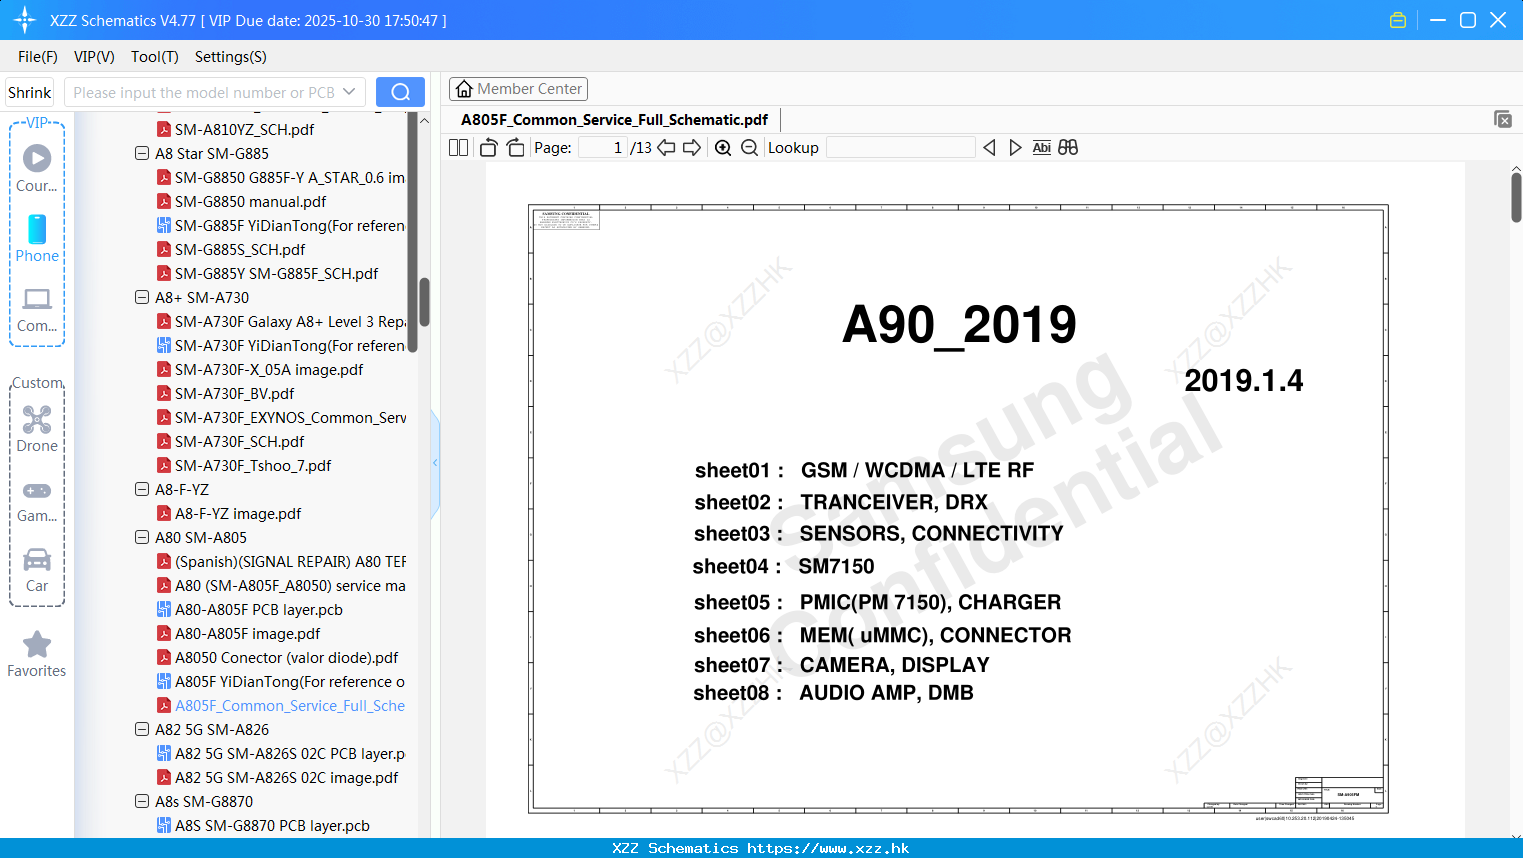1523x858 pixels.
Task: Open the Tool(T) menu
Action: (x=155, y=57)
